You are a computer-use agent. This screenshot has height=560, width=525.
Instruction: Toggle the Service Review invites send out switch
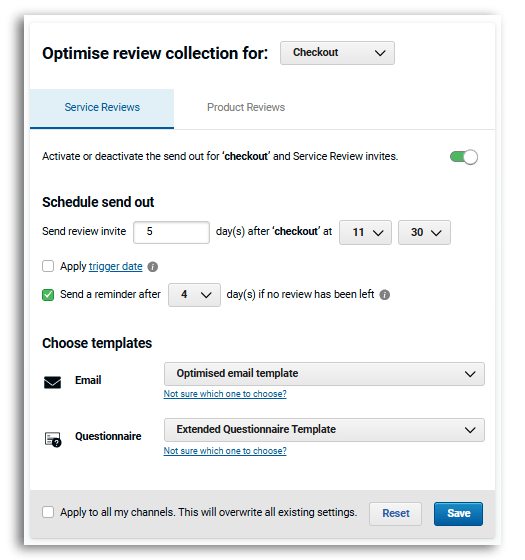(464, 157)
